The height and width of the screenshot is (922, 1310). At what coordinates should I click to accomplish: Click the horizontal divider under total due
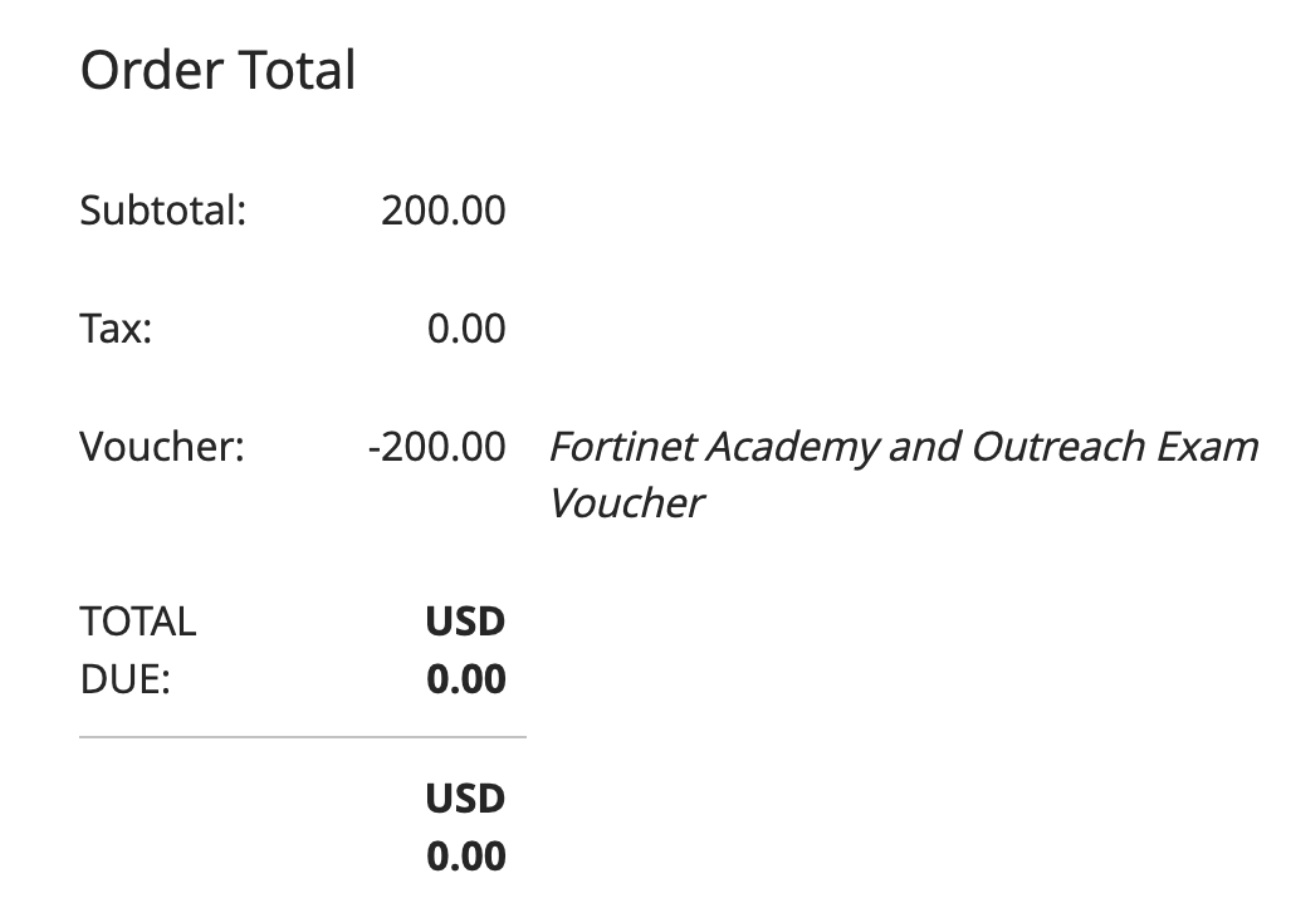(302, 737)
